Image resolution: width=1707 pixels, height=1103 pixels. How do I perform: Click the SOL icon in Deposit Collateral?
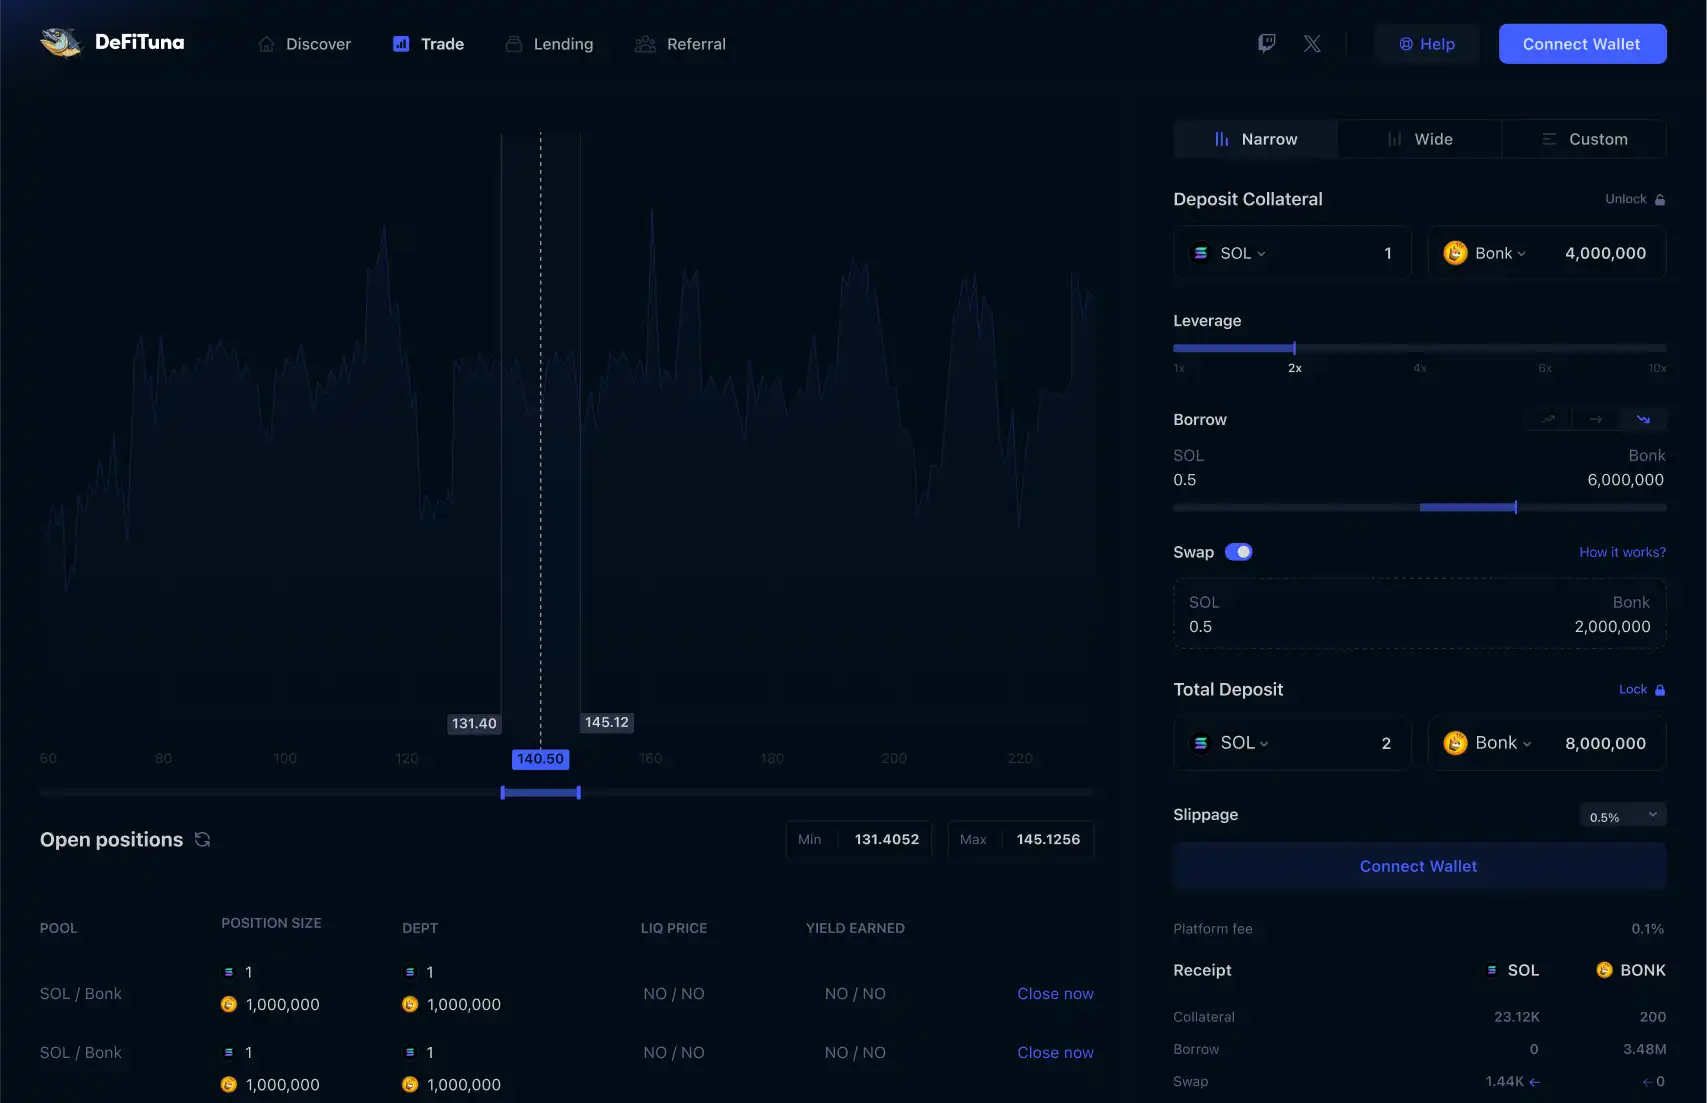click(1201, 253)
